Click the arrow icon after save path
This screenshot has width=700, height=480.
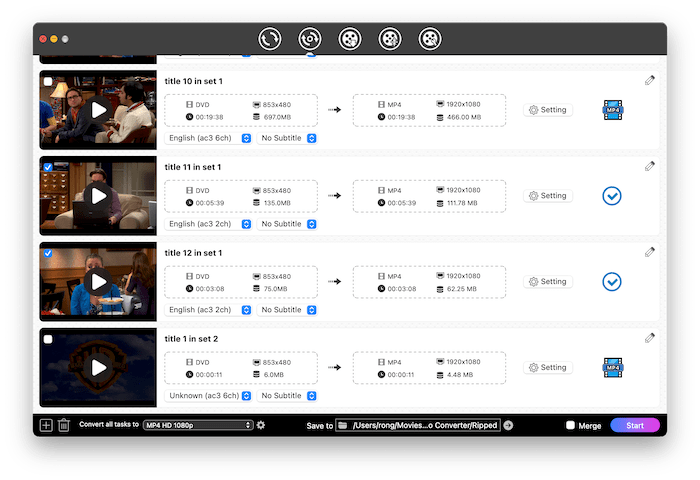[x=508, y=425]
